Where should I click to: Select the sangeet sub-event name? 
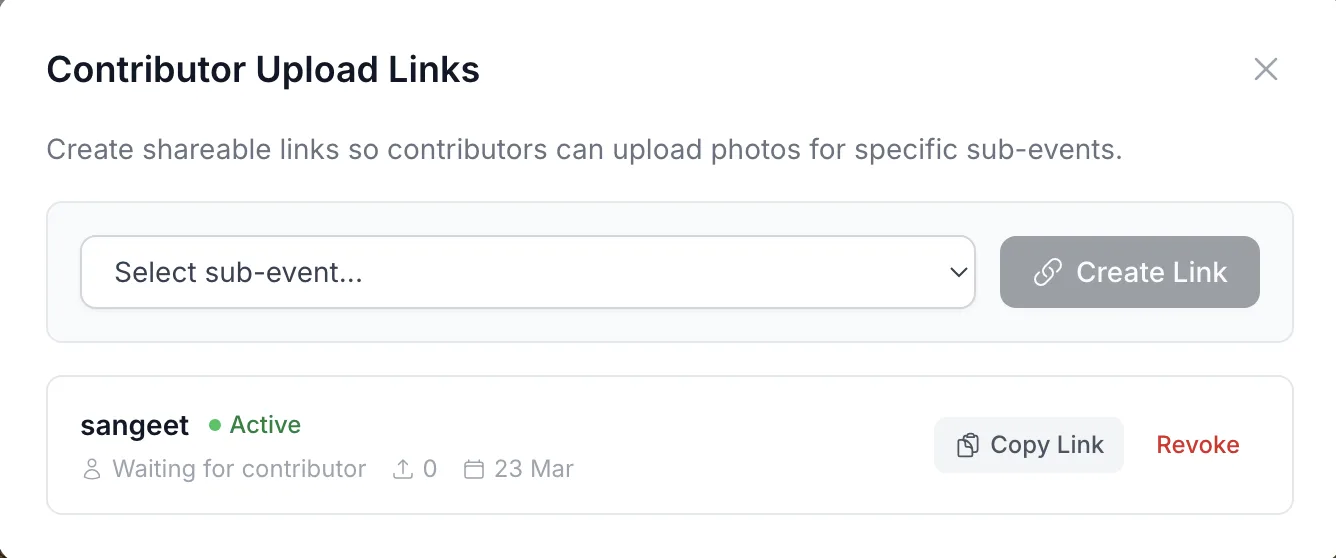(135, 426)
